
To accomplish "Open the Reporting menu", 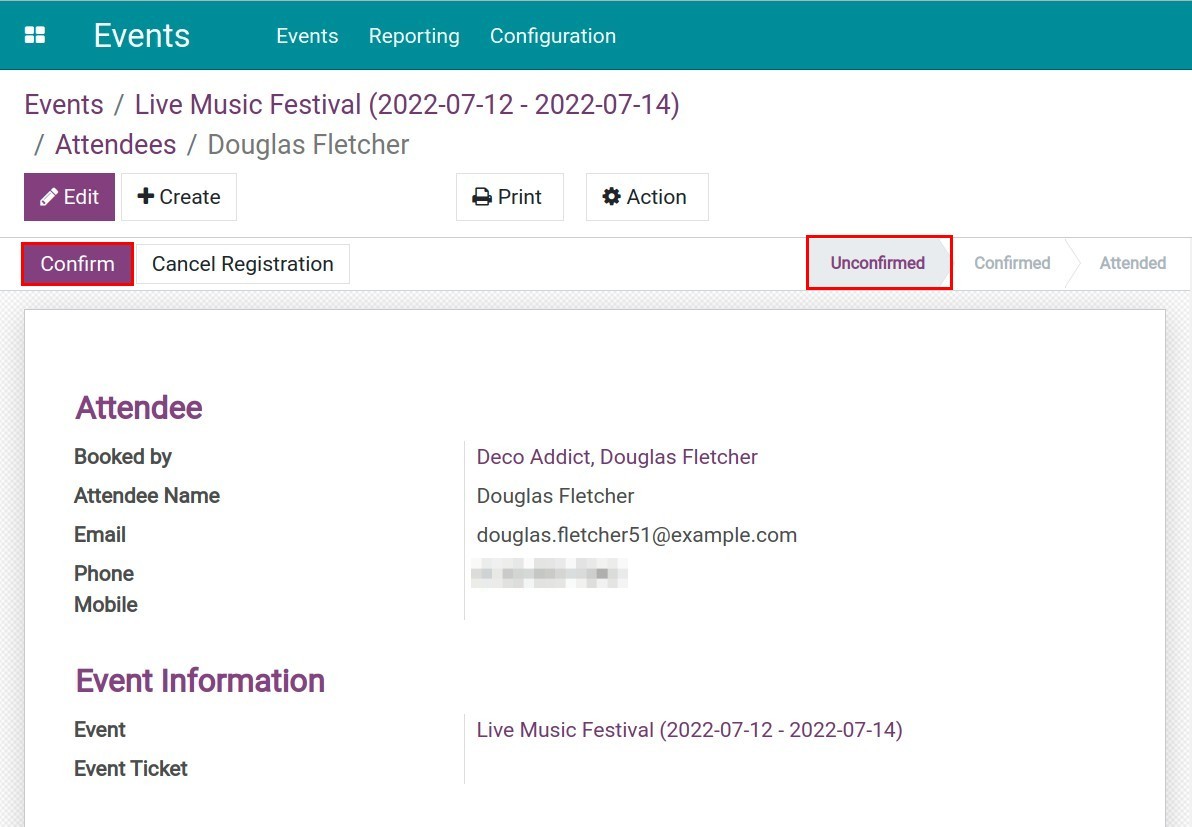I will coord(414,36).
